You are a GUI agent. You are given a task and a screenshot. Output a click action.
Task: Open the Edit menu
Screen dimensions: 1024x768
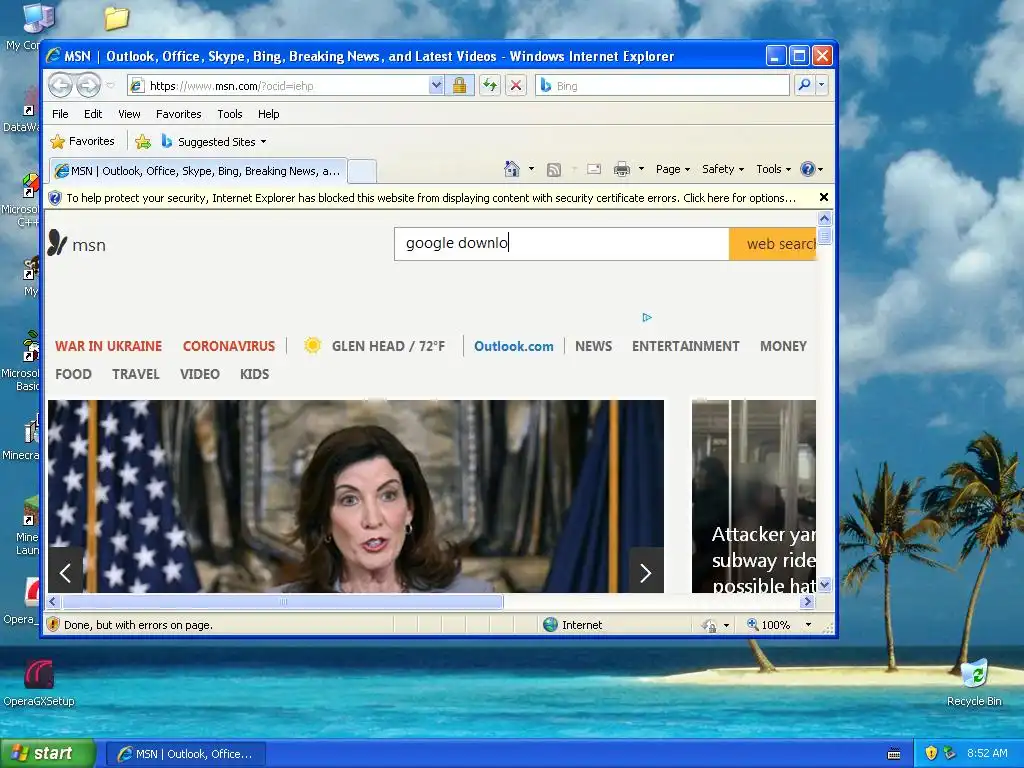[93, 114]
